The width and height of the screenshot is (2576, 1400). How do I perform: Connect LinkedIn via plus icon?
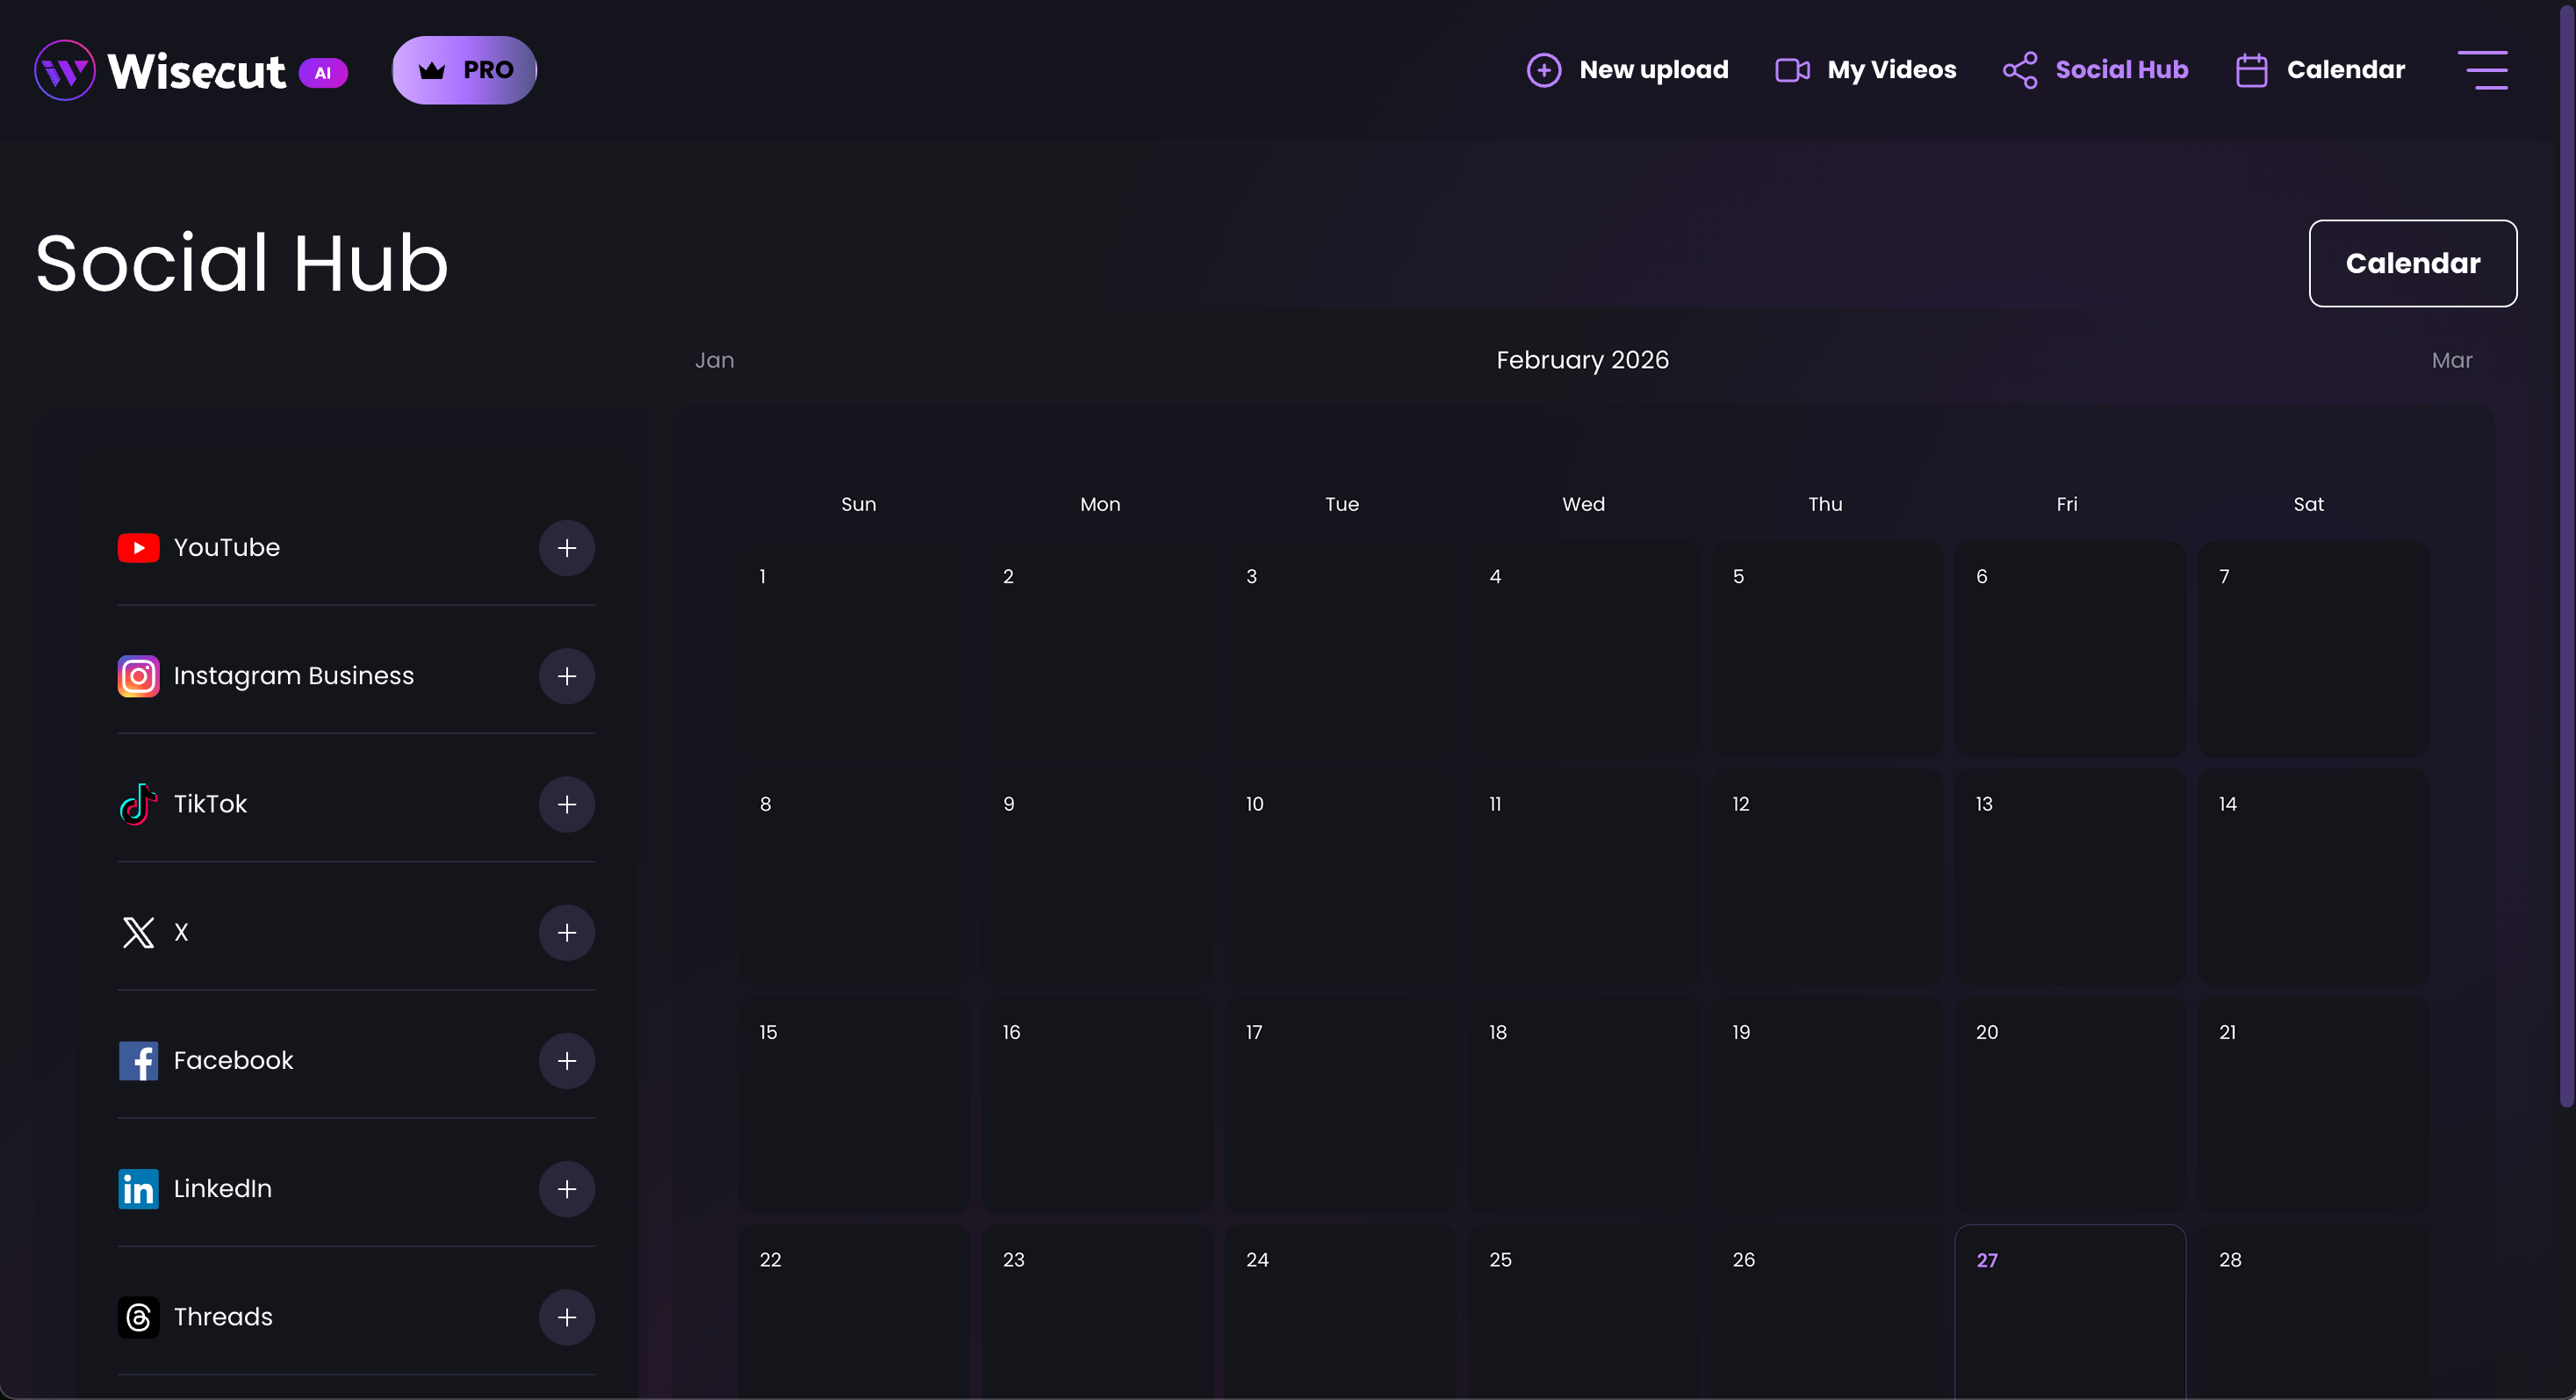coord(566,1188)
